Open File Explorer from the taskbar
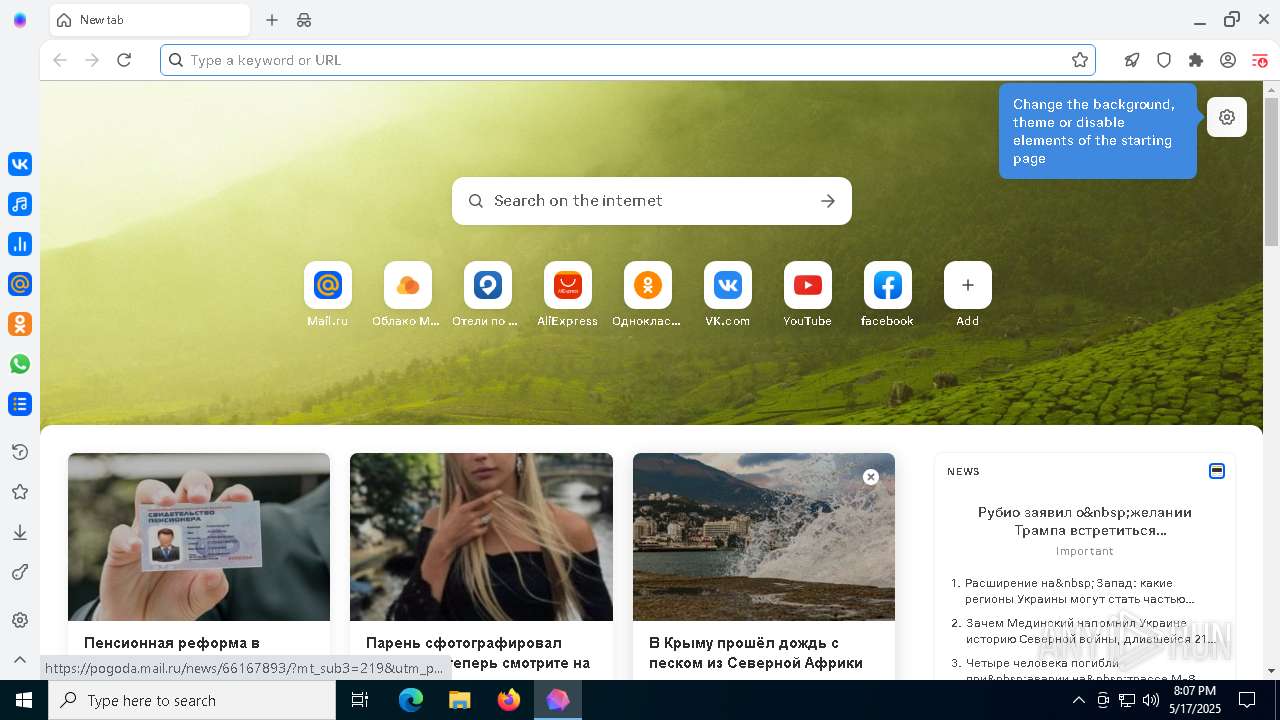The width and height of the screenshot is (1280, 720). click(460, 700)
